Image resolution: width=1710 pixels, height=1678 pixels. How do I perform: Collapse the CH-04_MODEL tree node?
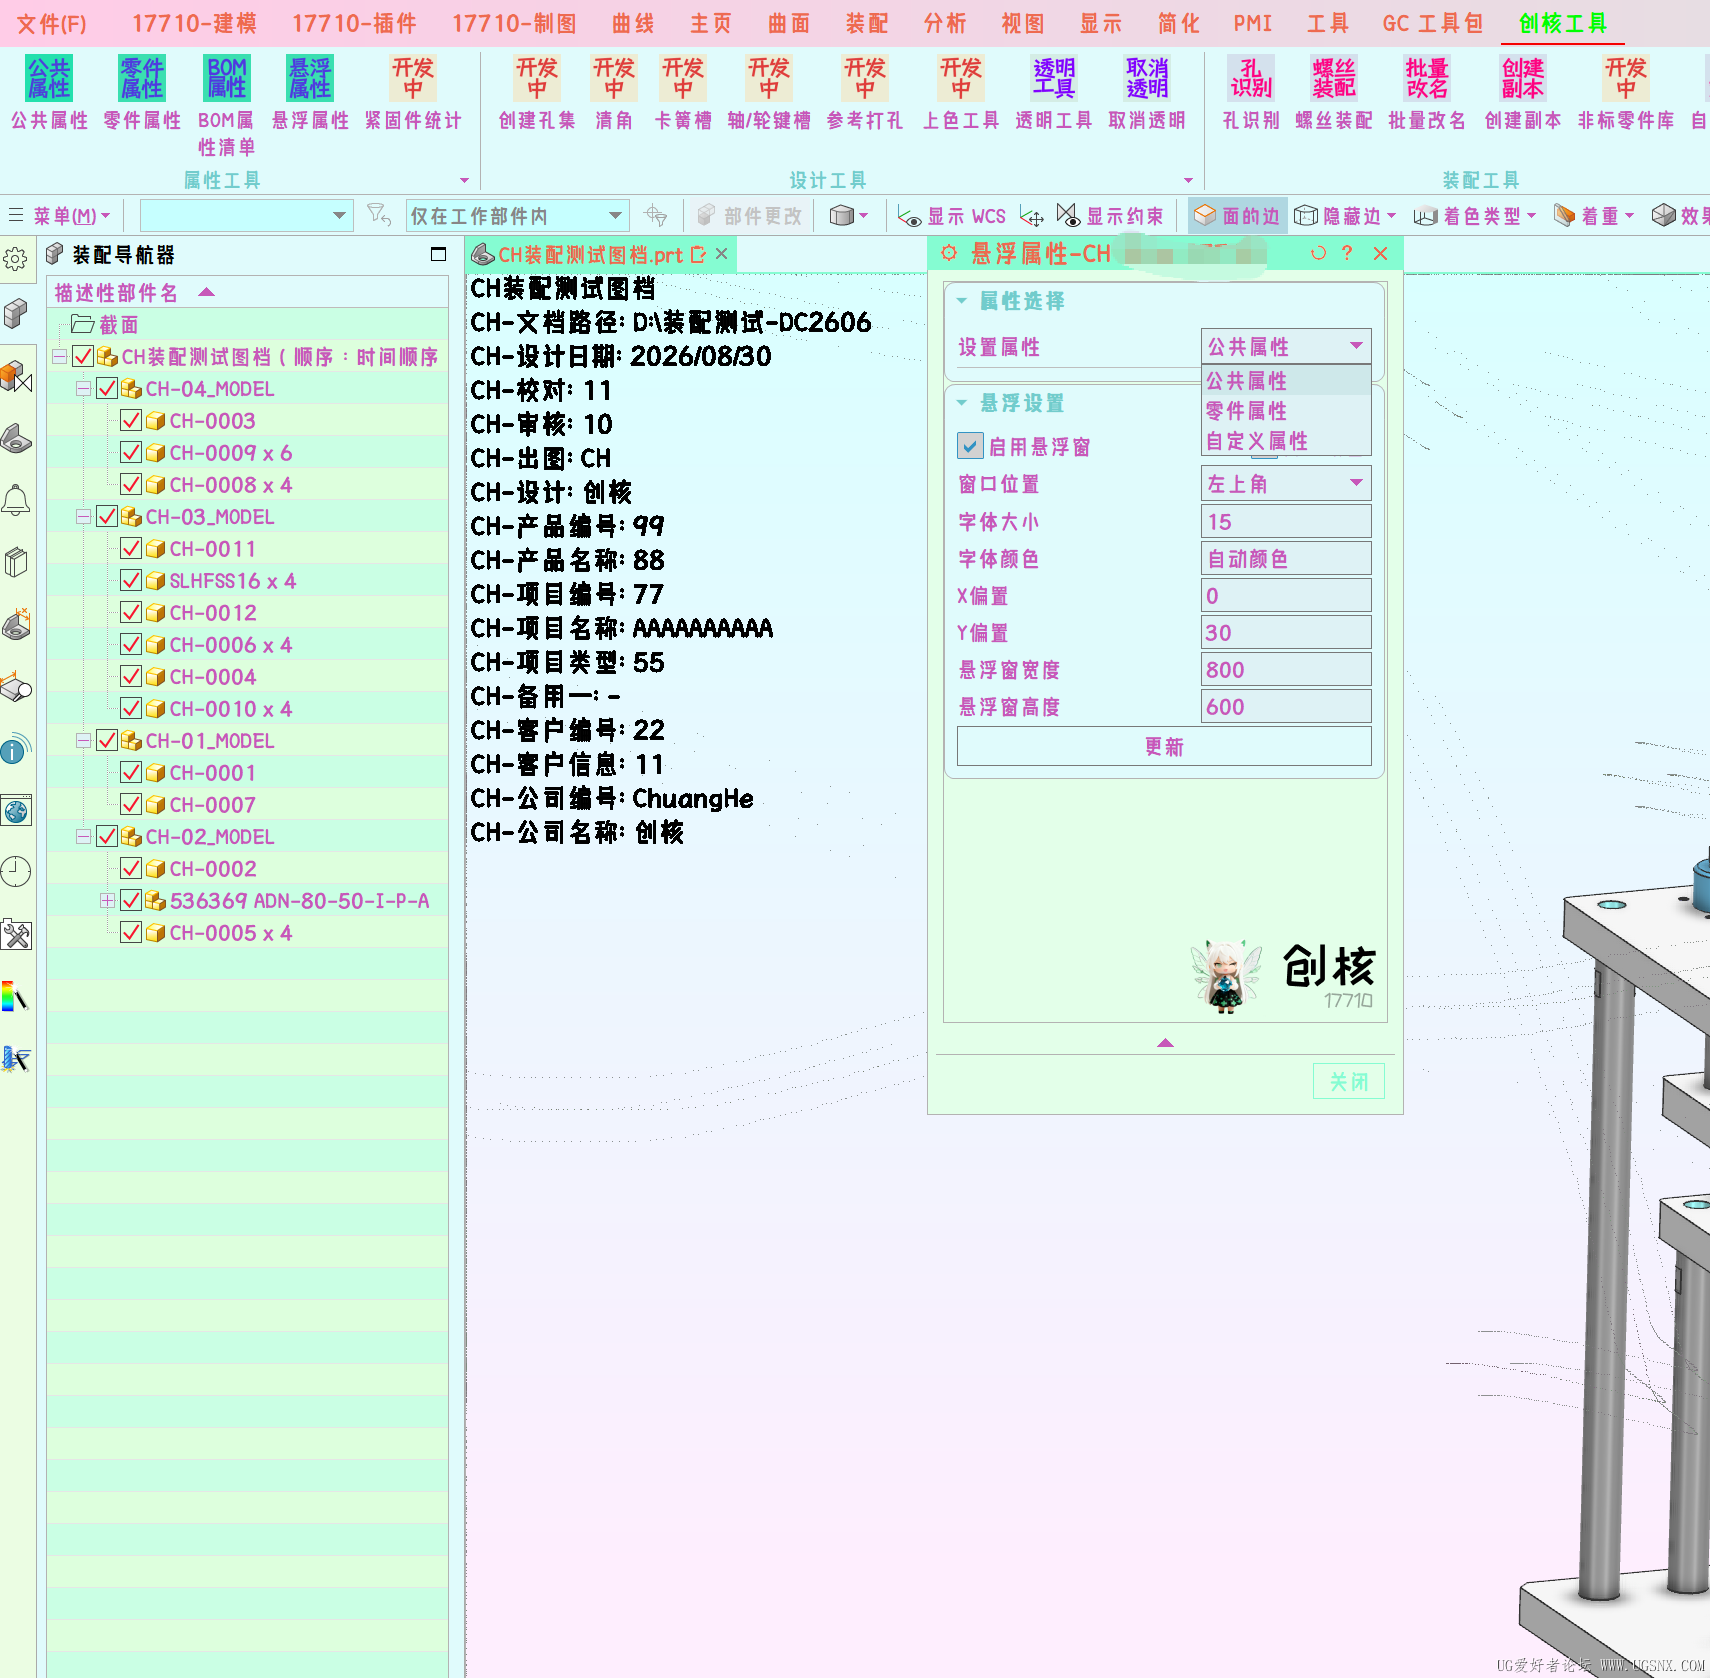[83, 388]
